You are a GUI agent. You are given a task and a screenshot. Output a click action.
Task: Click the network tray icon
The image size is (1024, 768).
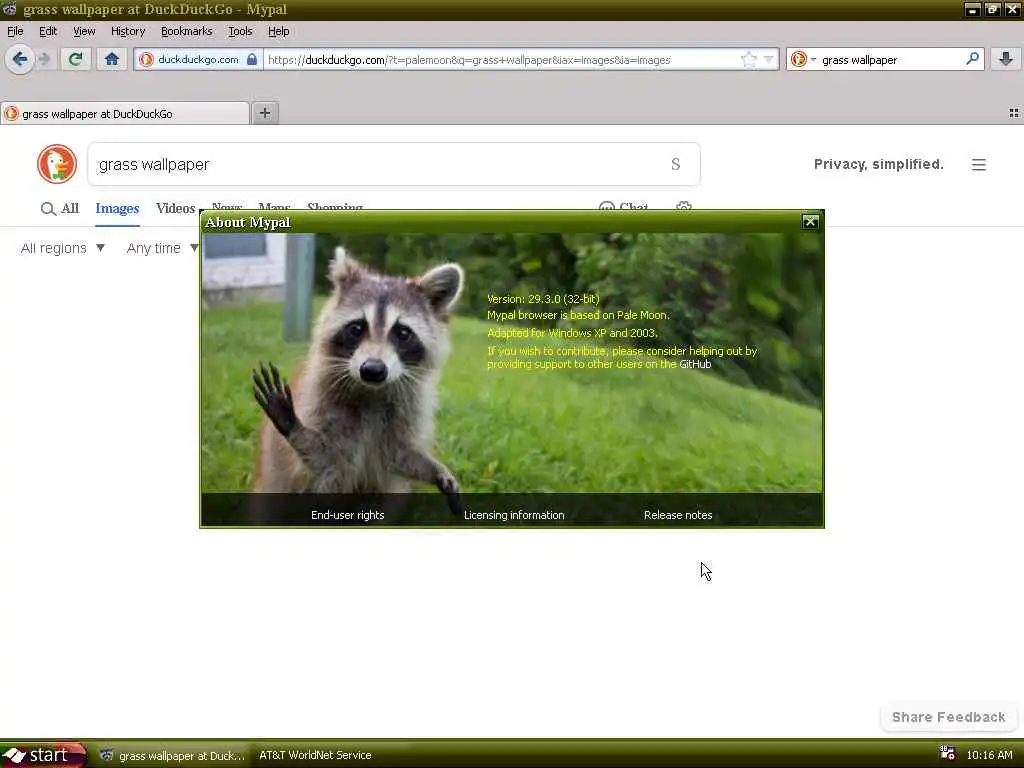click(947, 754)
